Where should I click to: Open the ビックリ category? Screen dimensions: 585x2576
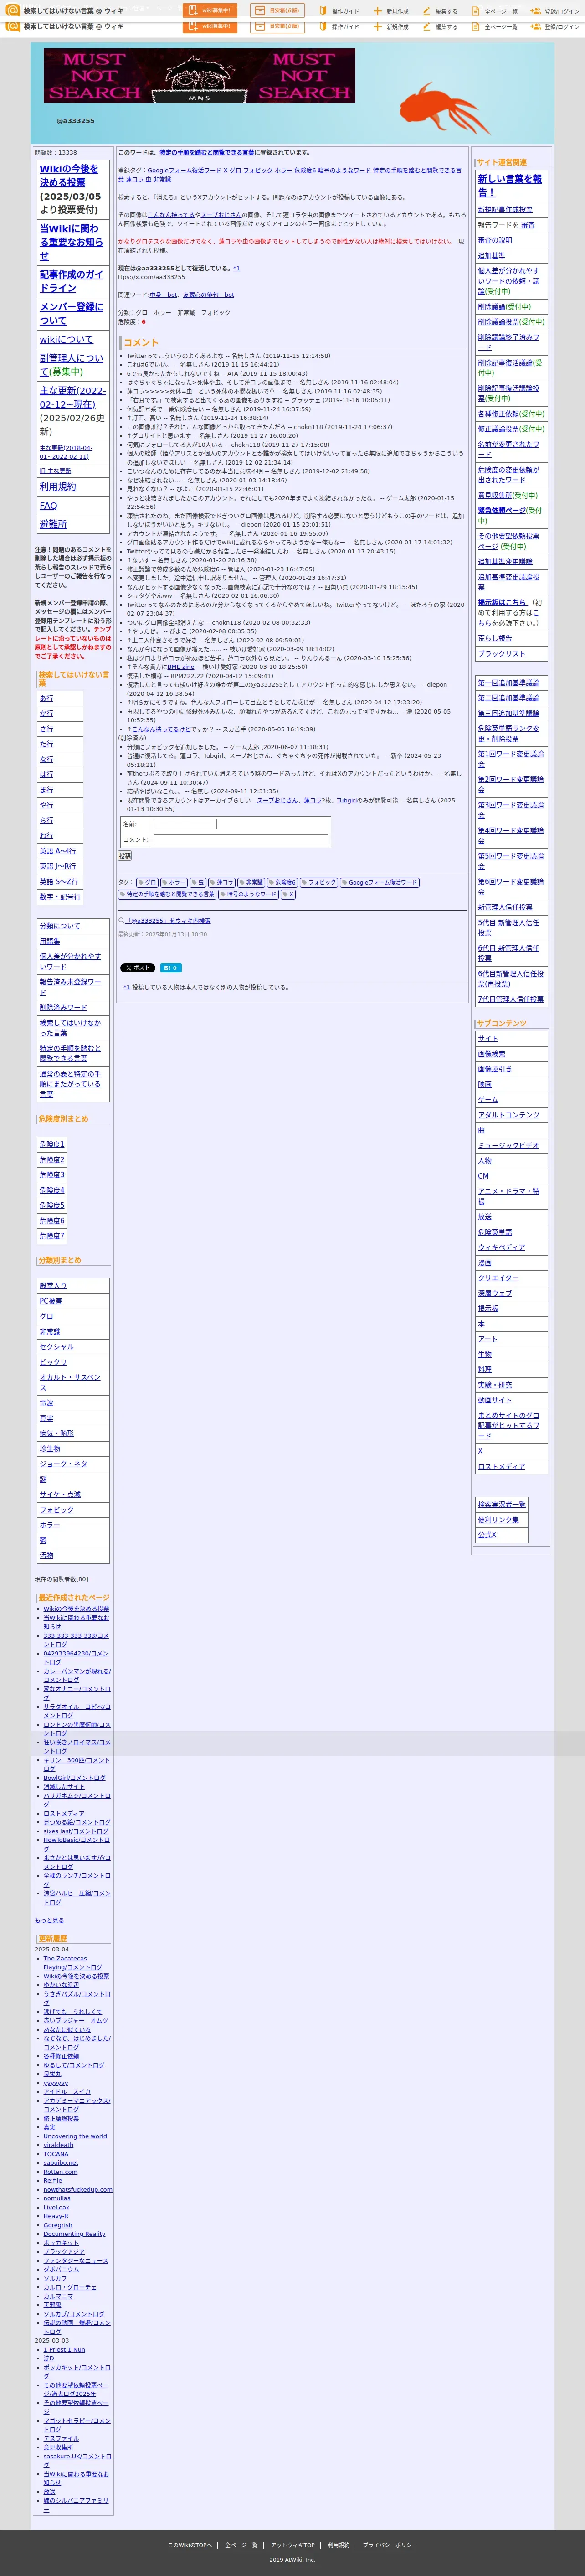coord(53,1362)
